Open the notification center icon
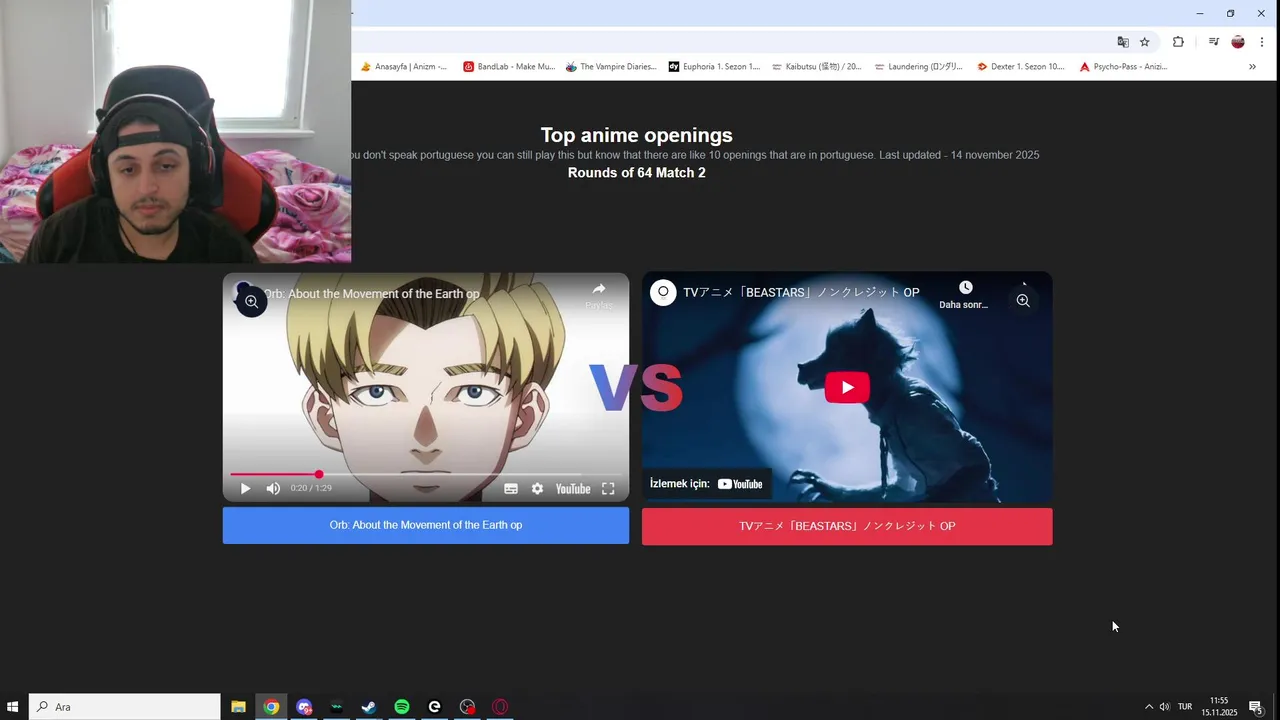1280x720 pixels. (x=1256, y=707)
